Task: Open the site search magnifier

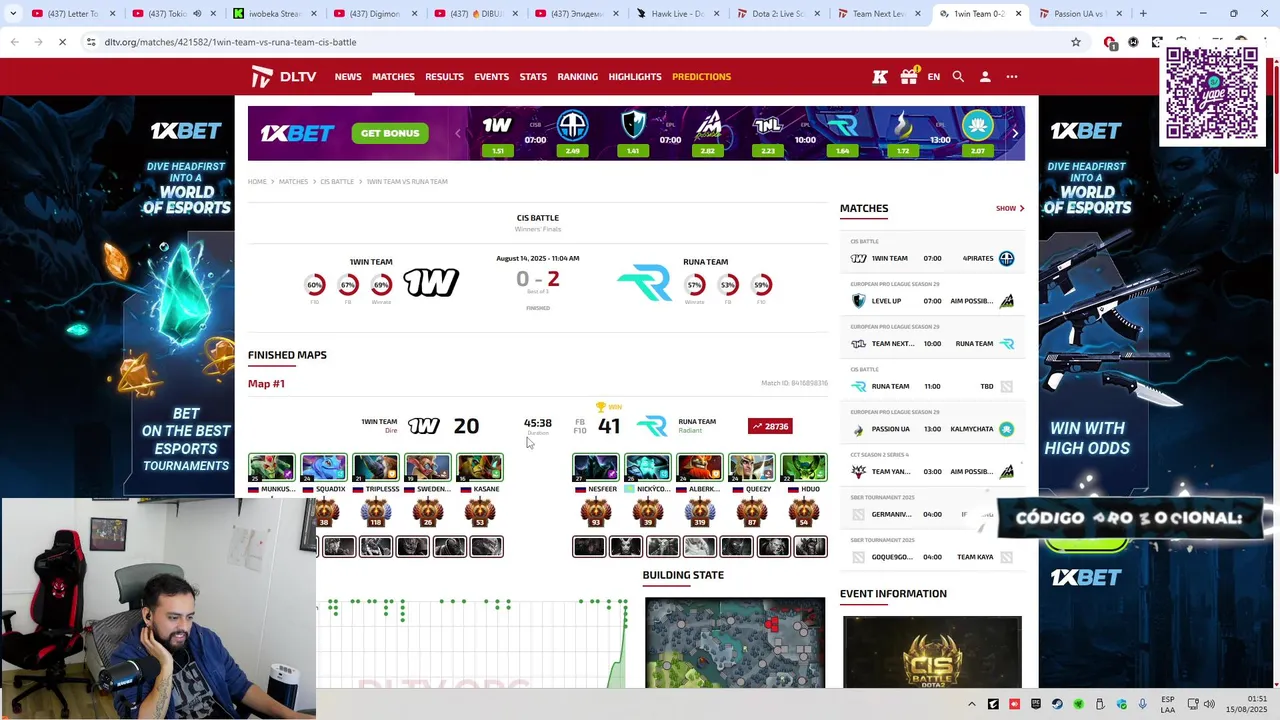Action: coord(958,77)
